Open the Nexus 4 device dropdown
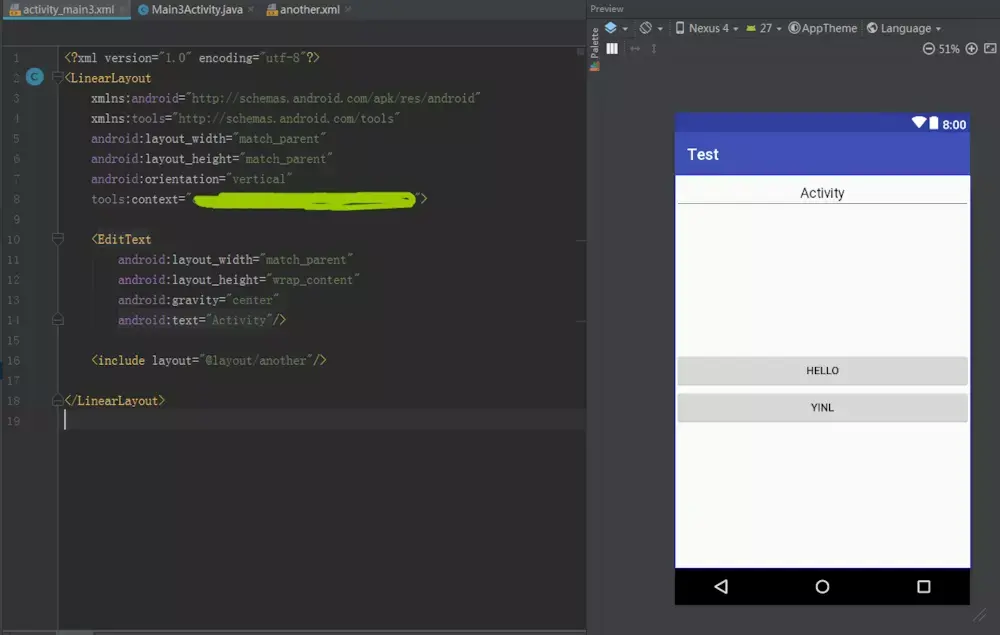The image size is (1000, 635). click(707, 28)
